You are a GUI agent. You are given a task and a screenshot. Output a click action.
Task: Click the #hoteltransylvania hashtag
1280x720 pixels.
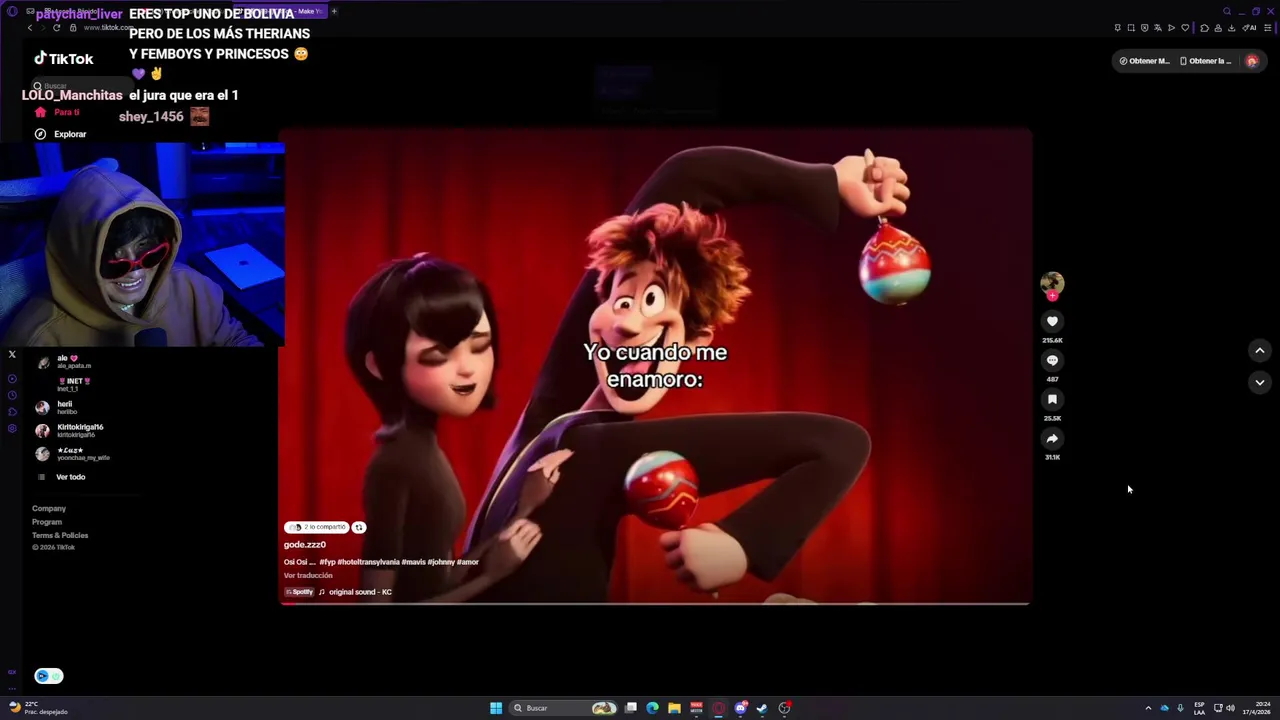click(x=368, y=562)
